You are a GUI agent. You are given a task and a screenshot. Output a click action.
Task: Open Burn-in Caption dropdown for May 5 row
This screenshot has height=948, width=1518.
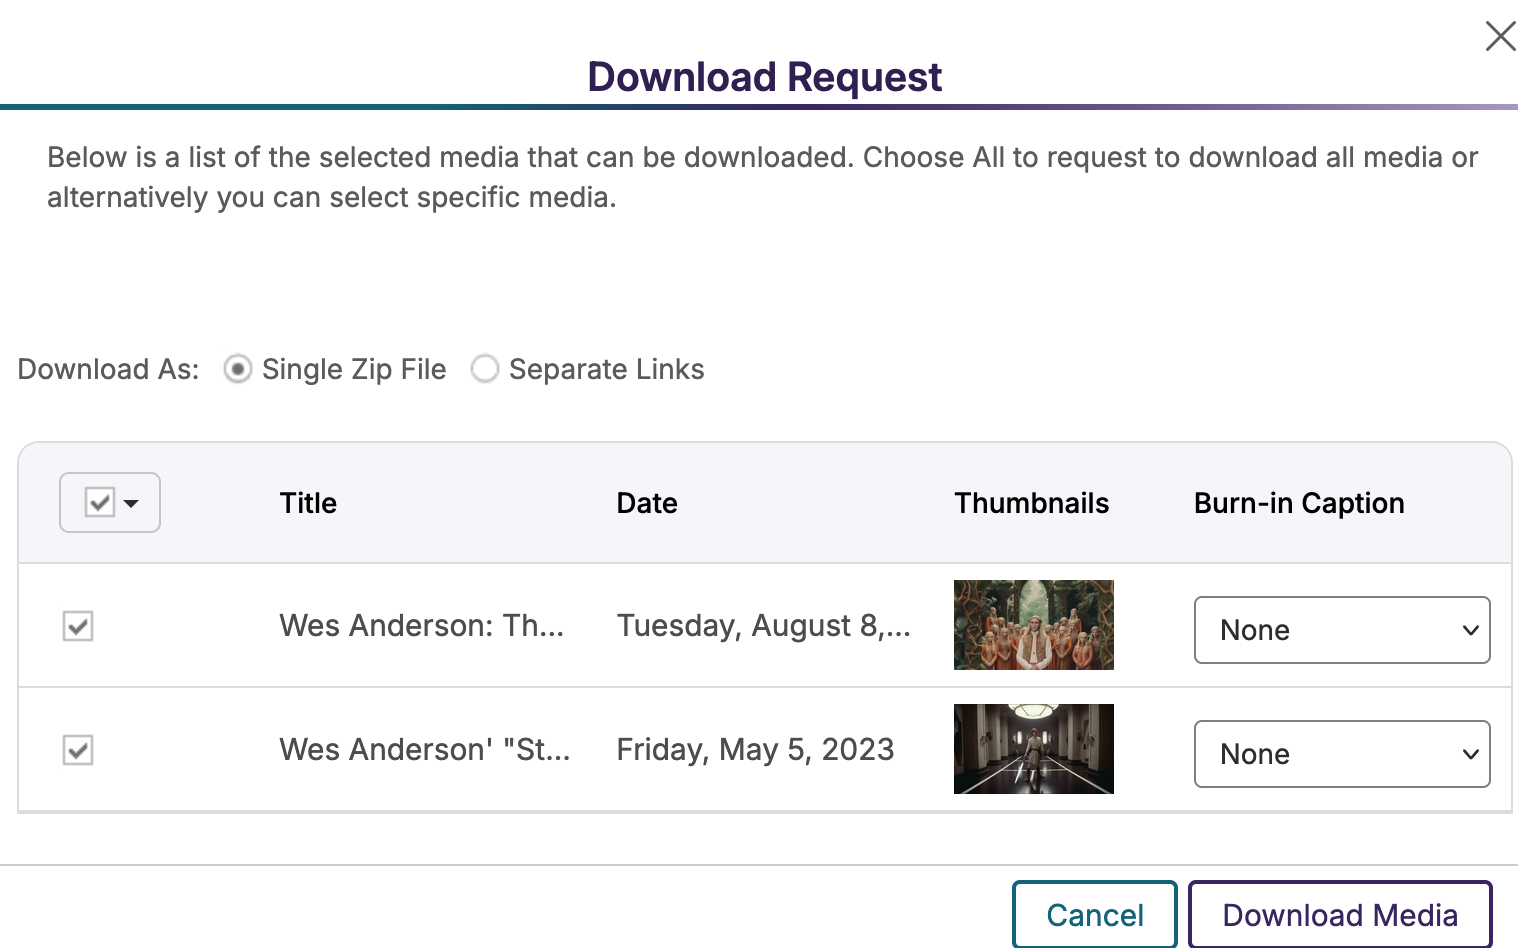pyautogui.click(x=1342, y=754)
